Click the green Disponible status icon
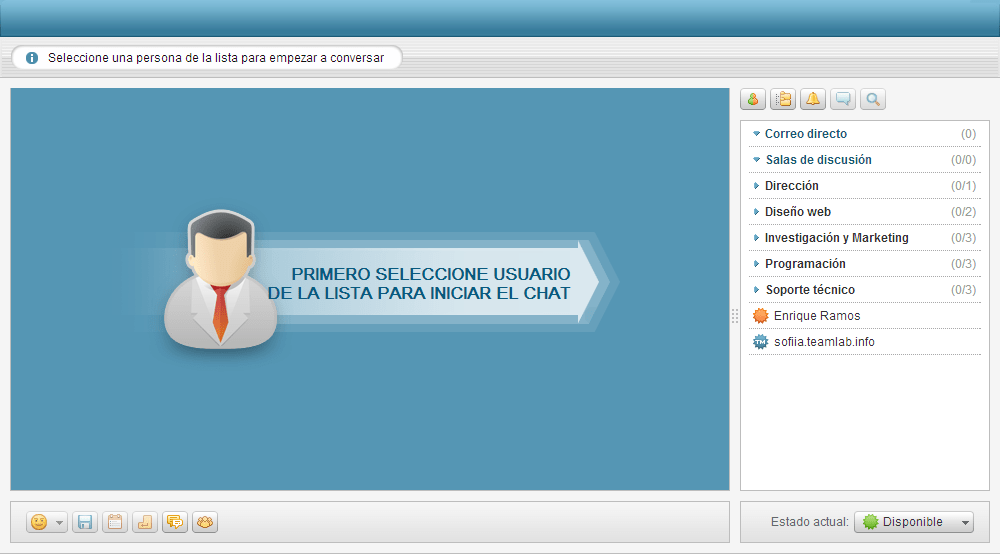Image resolution: width=1000 pixels, height=554 pixels. (x=871, y=522)
